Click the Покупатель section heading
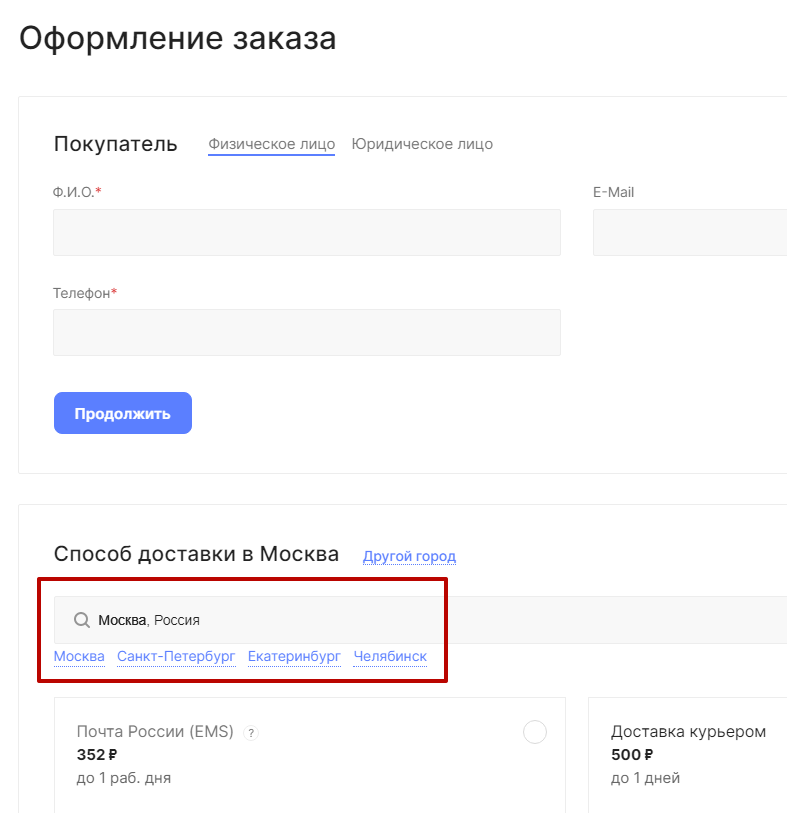Screen dimensions: 787x813 tap(116, 144)
